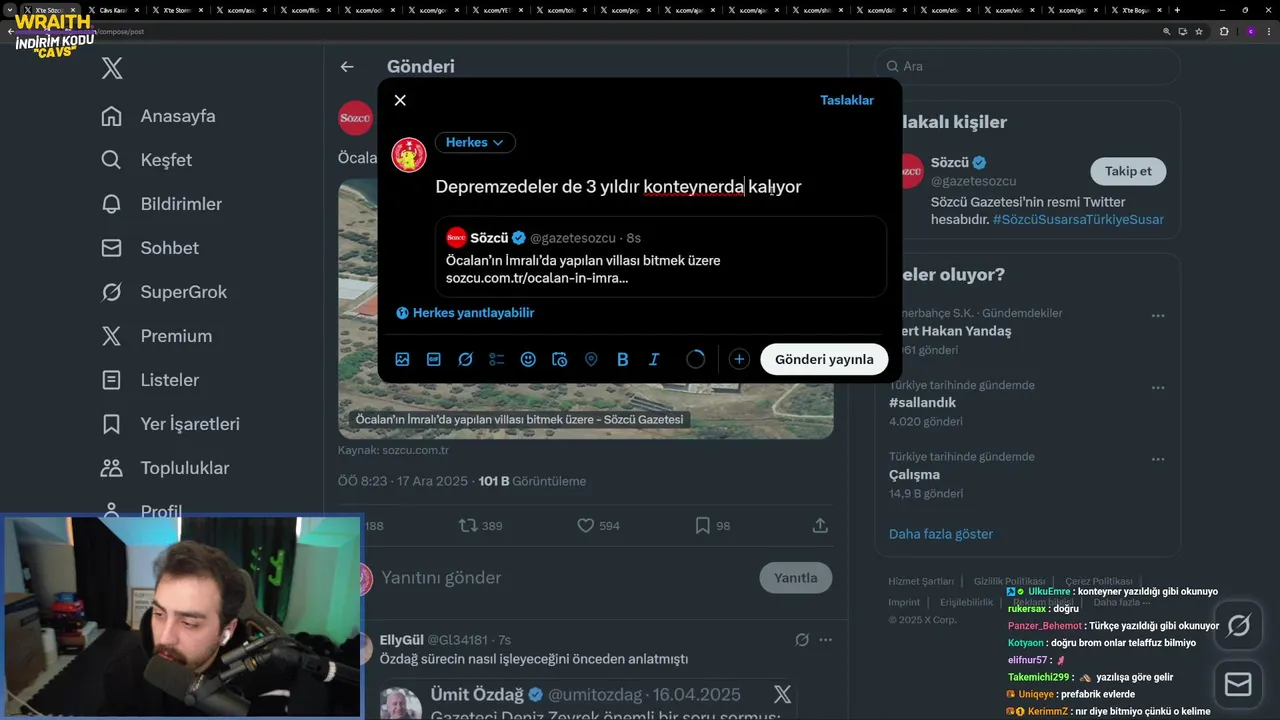Click the Grok enhance icon in composer
Image resolution: width=1280 pixels, height=720 pixels.
pyautogui.click(x=465, y=359)
